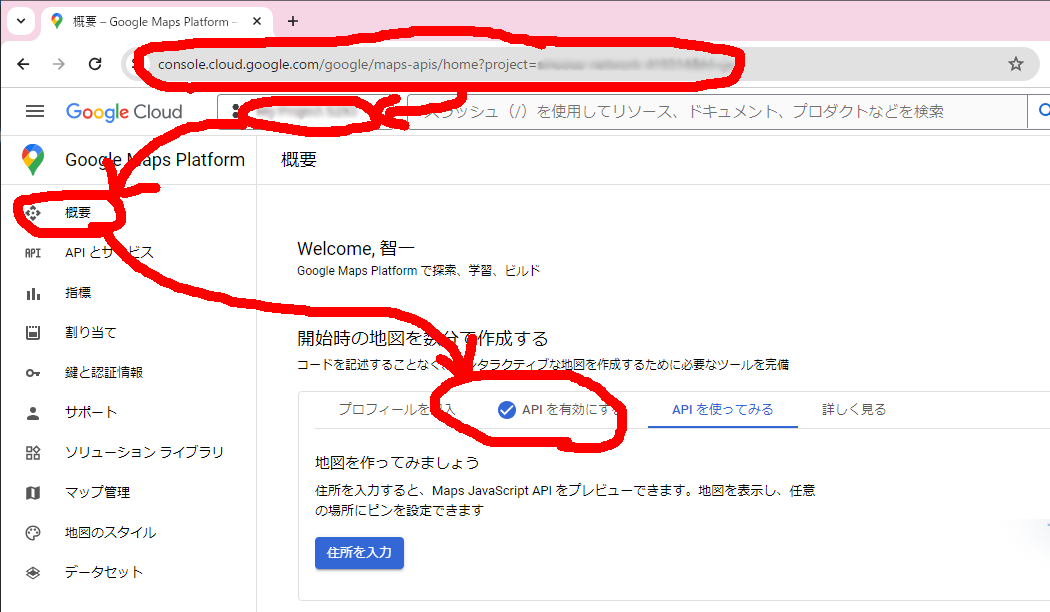The width and height of the screenshot is (1050, 612).
Task: Reload the page with the refresh button
Action: [x=95, y=64]
